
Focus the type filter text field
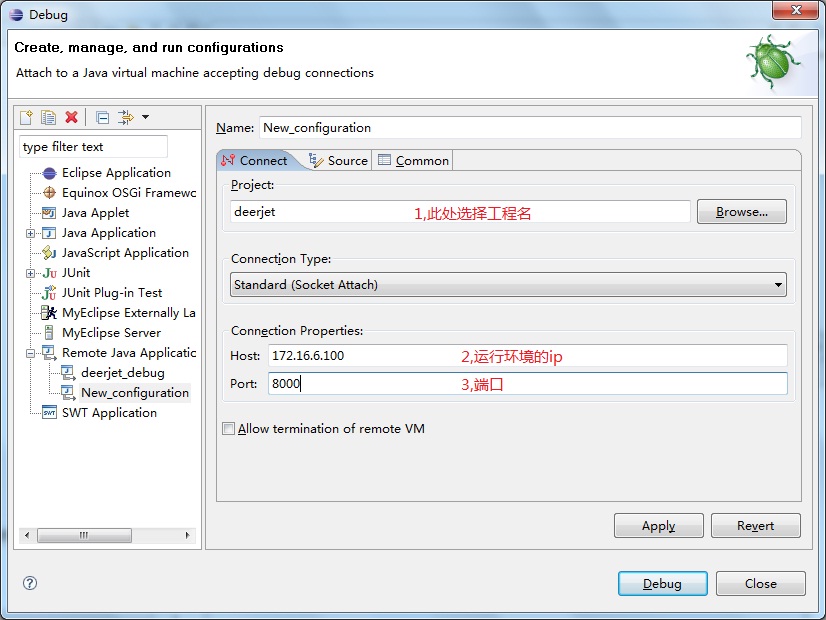click(93, 147)
